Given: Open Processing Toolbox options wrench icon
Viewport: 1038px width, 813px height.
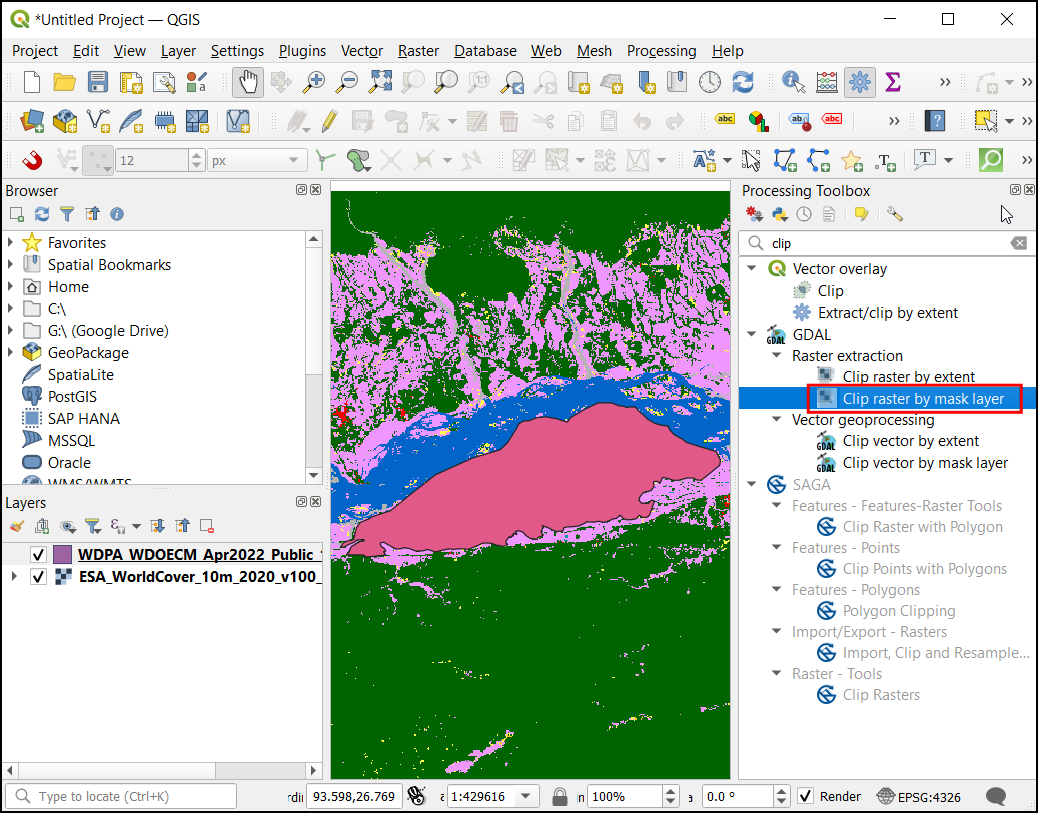Looking at the screenshot, I should pos(895,214).
